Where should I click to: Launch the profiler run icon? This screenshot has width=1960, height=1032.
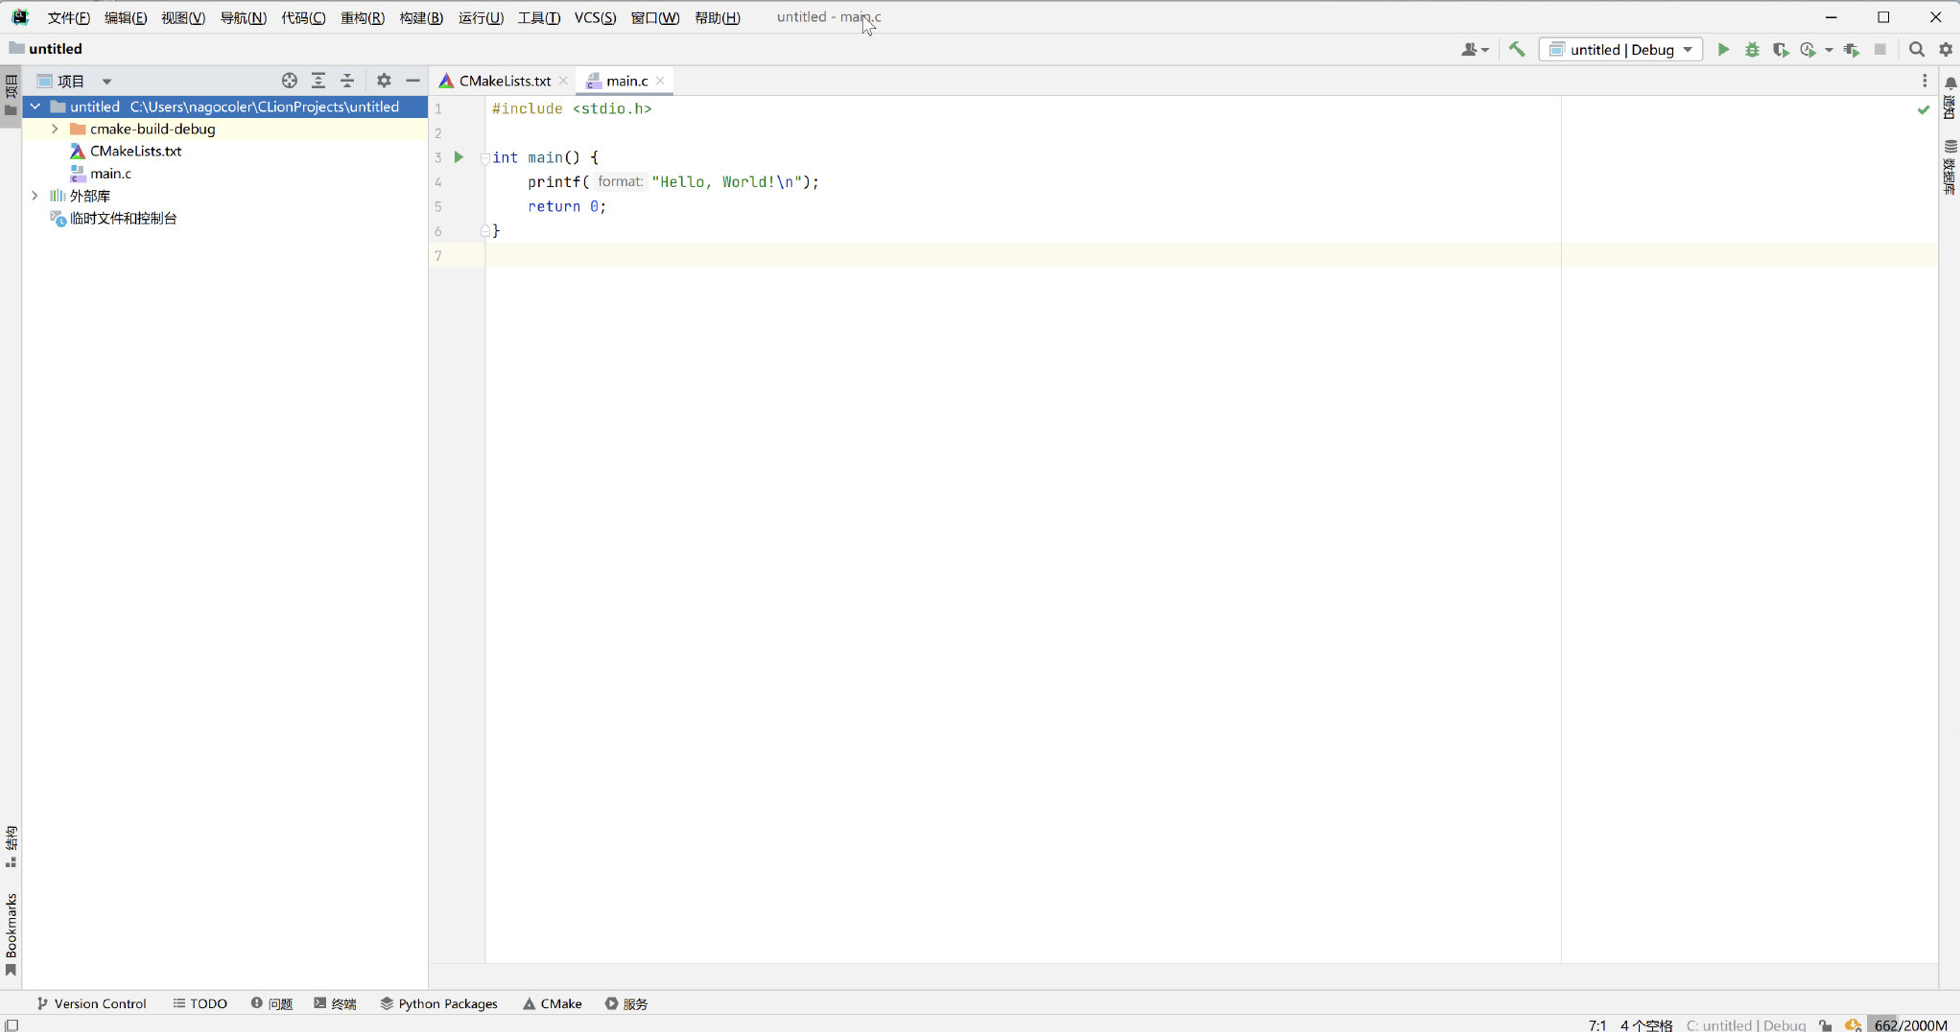(x=1808, y=49)
